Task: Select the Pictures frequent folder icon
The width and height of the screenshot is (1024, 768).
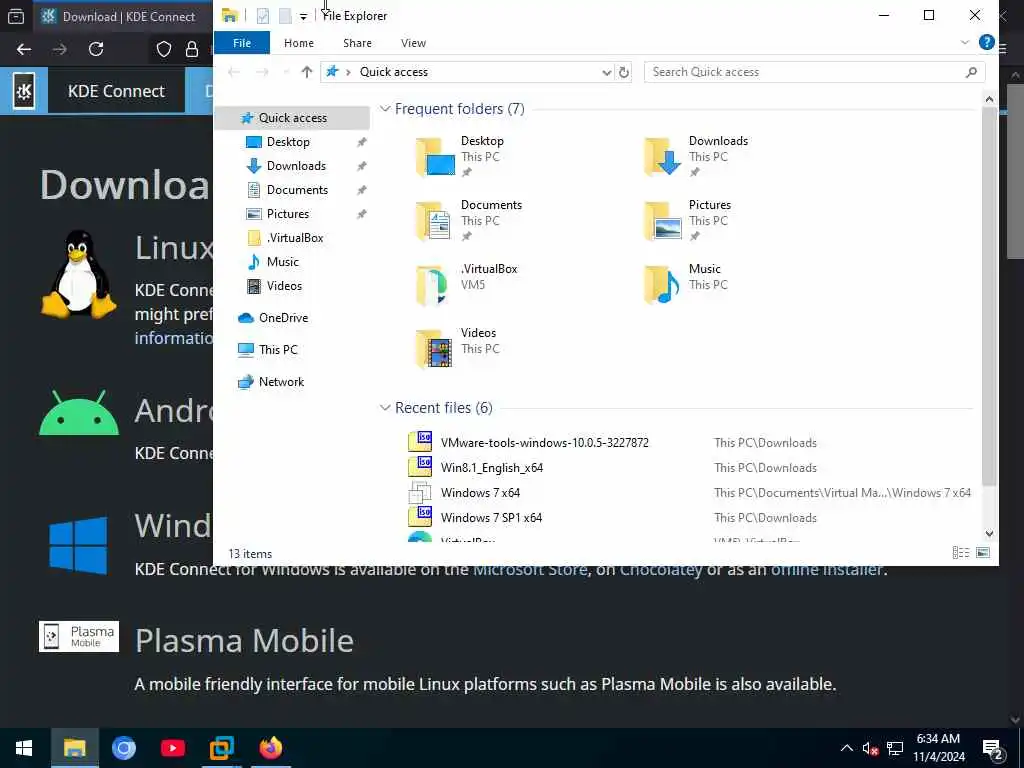Action: pyautogui.click(x=662, y=221)
